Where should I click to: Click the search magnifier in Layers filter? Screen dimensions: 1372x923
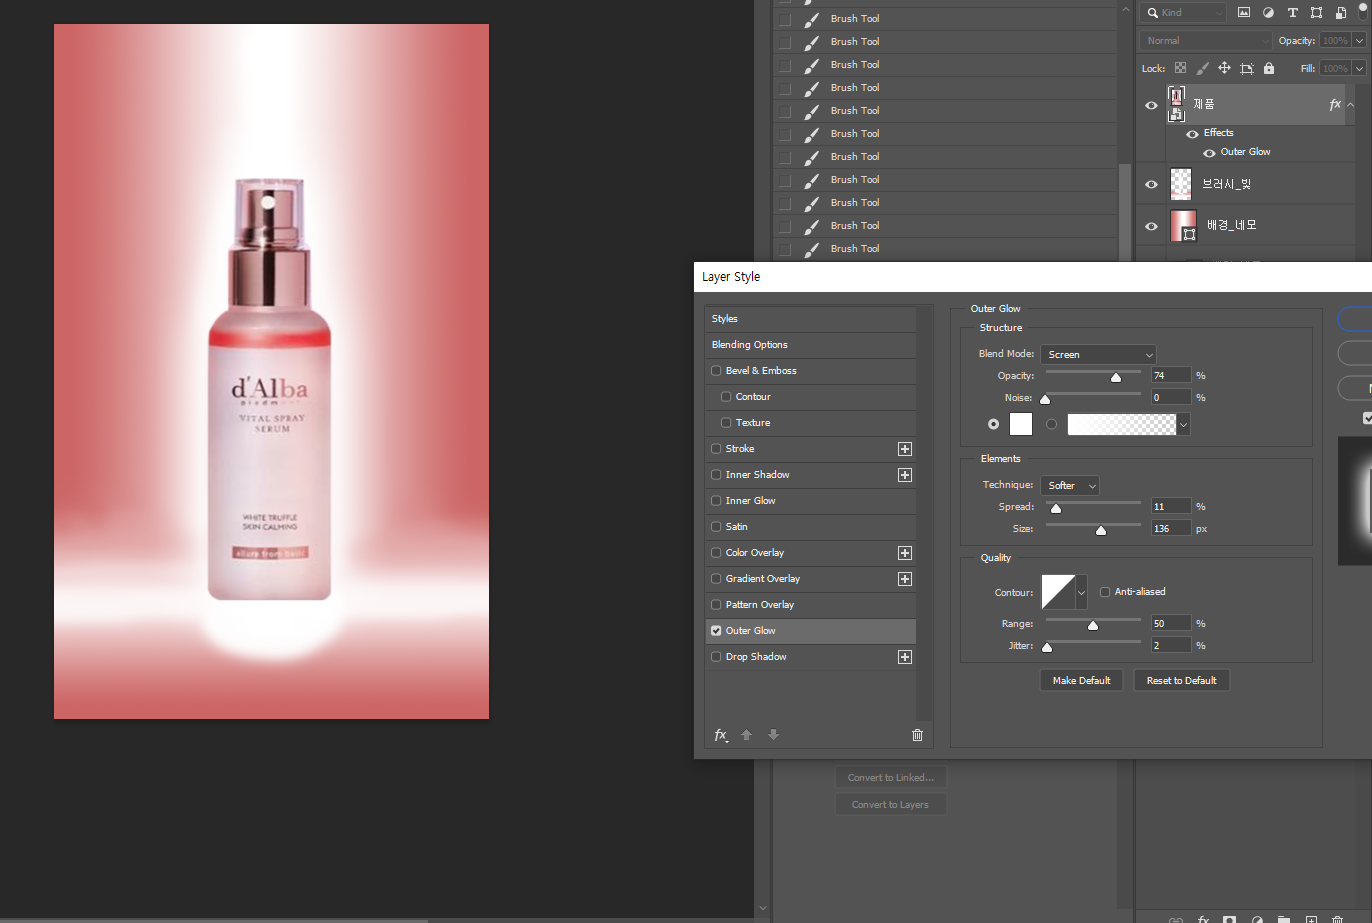point(1153,12)
